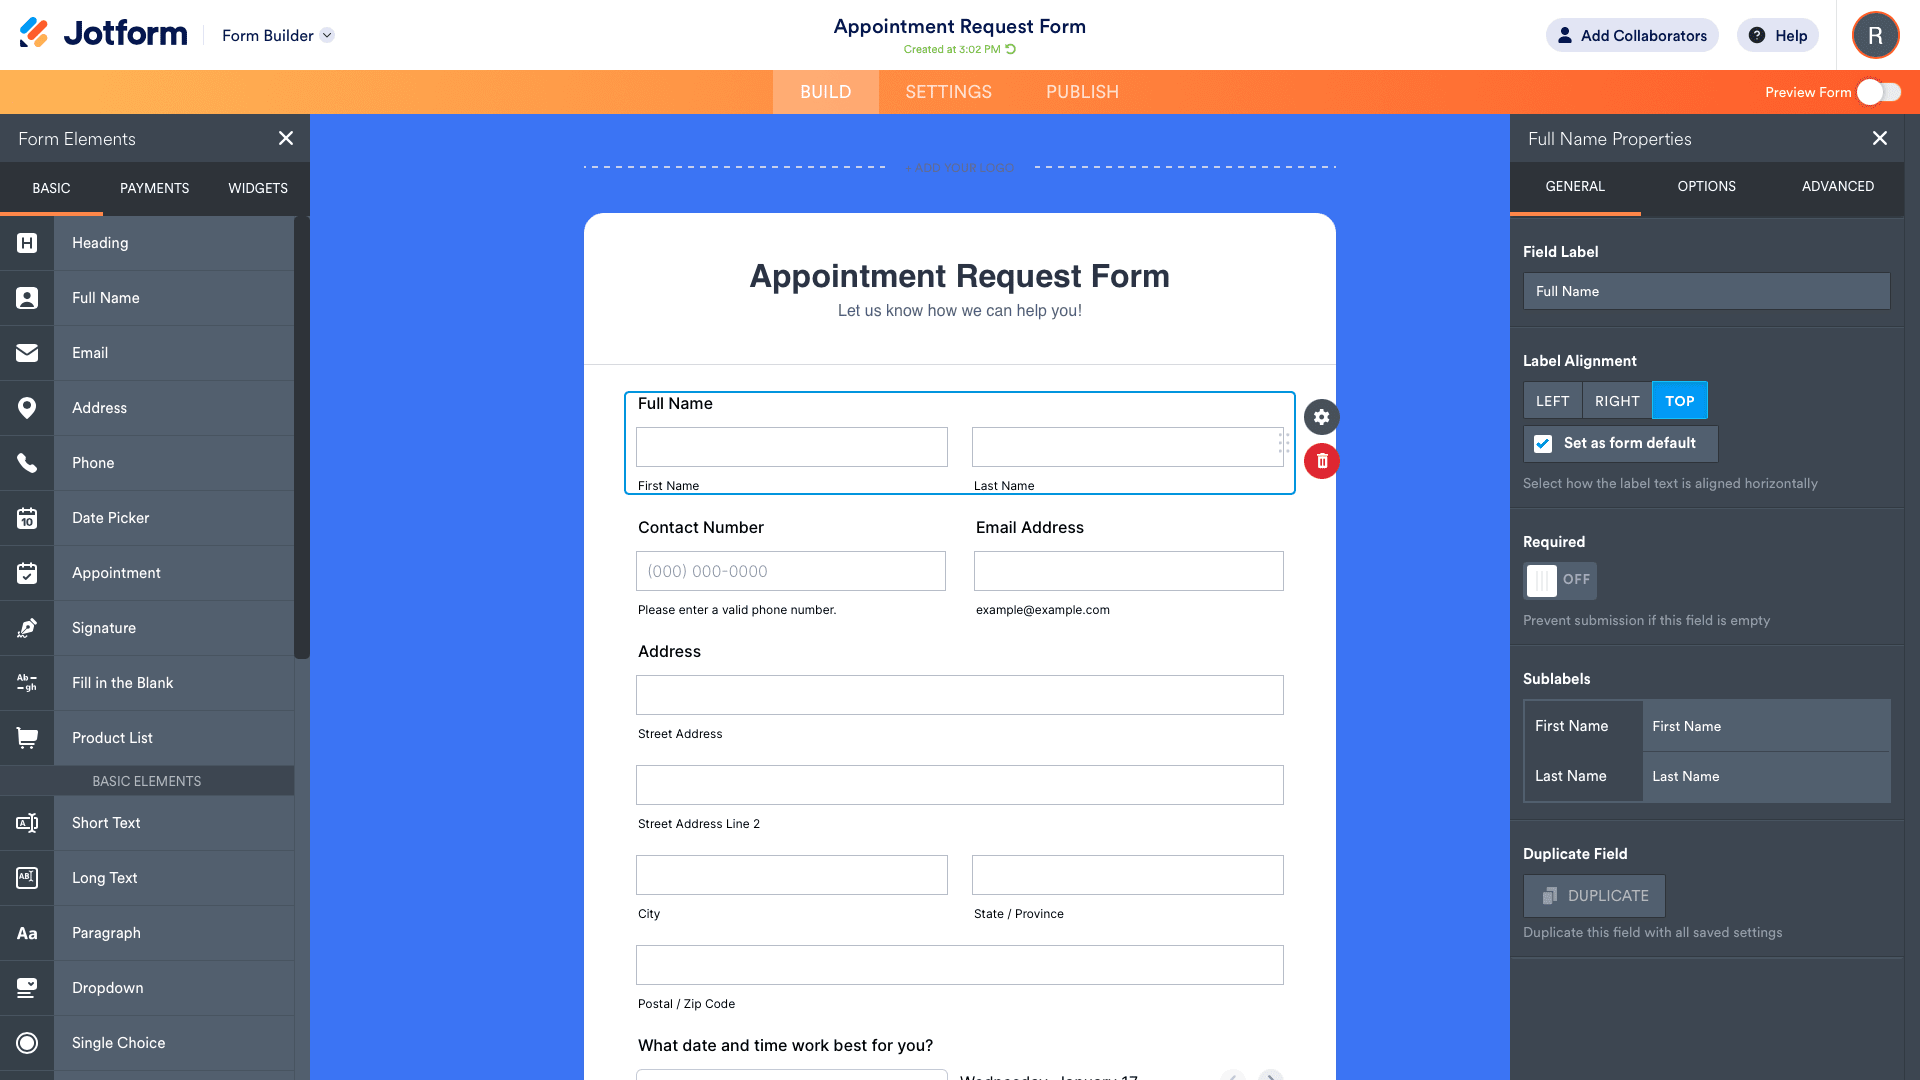Click the Date Picker element icon in sidebar
The image size is (1920, 1080).
click(26, 517)
